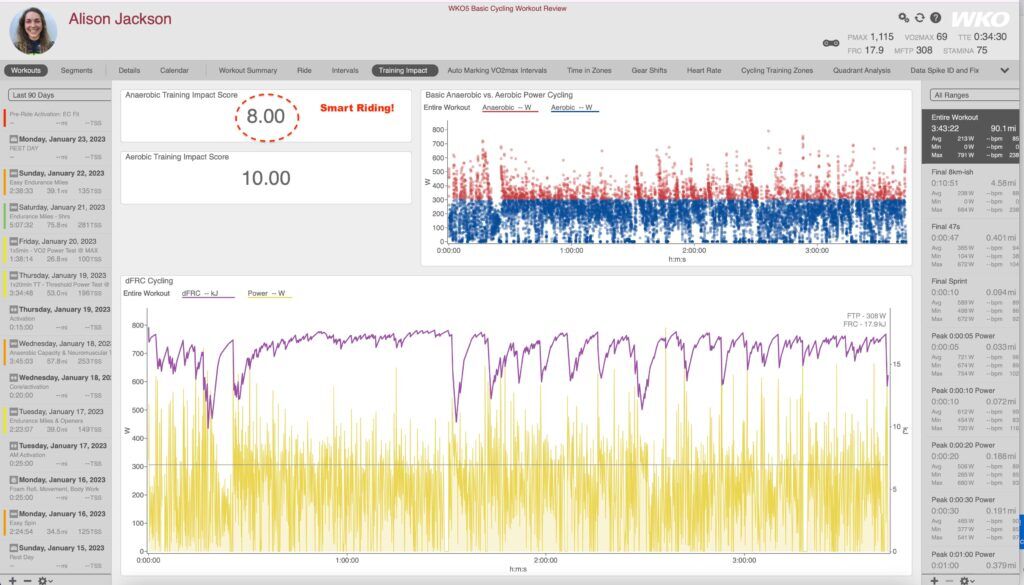Image resolution: width=1024 pixels, height=585 pixels.
Task: Open the settings gears icon near WKO logo
Action: click(903, 18)
